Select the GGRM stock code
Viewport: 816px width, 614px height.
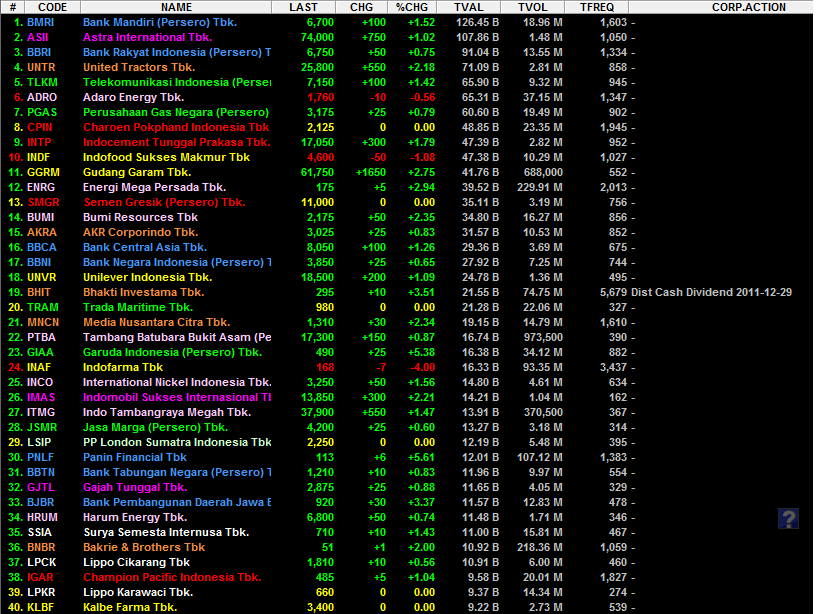43,172
